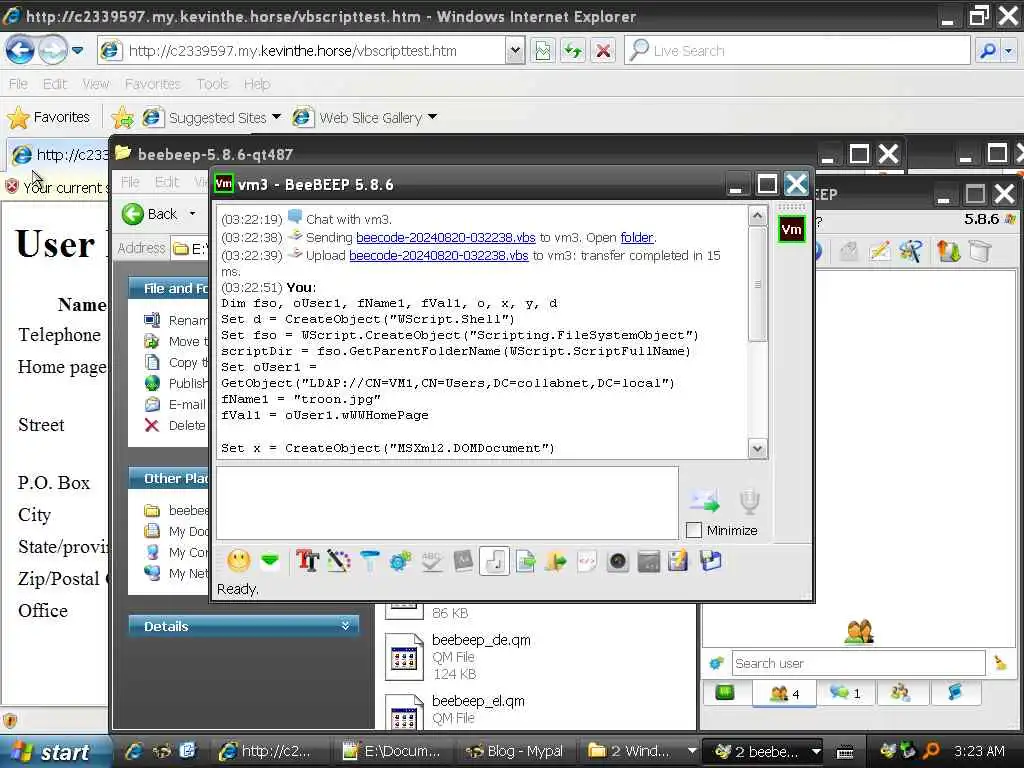Open the Blog - Mypal taskbar button
This screenshot has height=768, width=1024.
pos(515,751)
